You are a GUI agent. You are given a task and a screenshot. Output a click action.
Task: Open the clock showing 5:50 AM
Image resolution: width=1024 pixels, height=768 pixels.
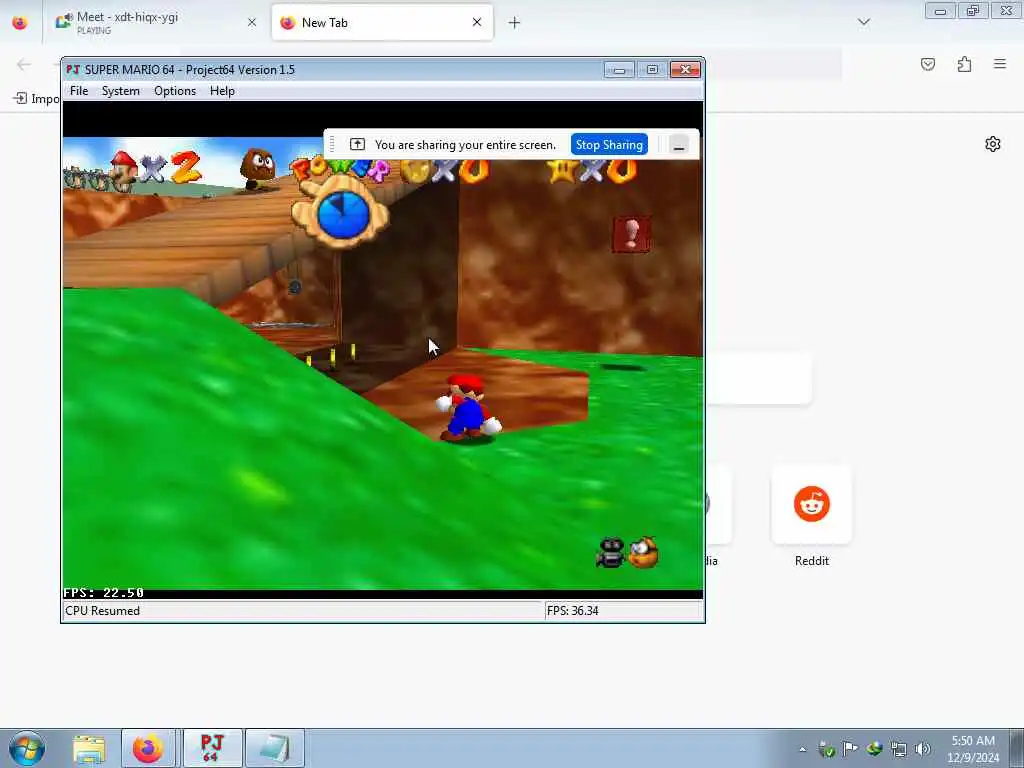pyautogui.click(x=973, y=749)
